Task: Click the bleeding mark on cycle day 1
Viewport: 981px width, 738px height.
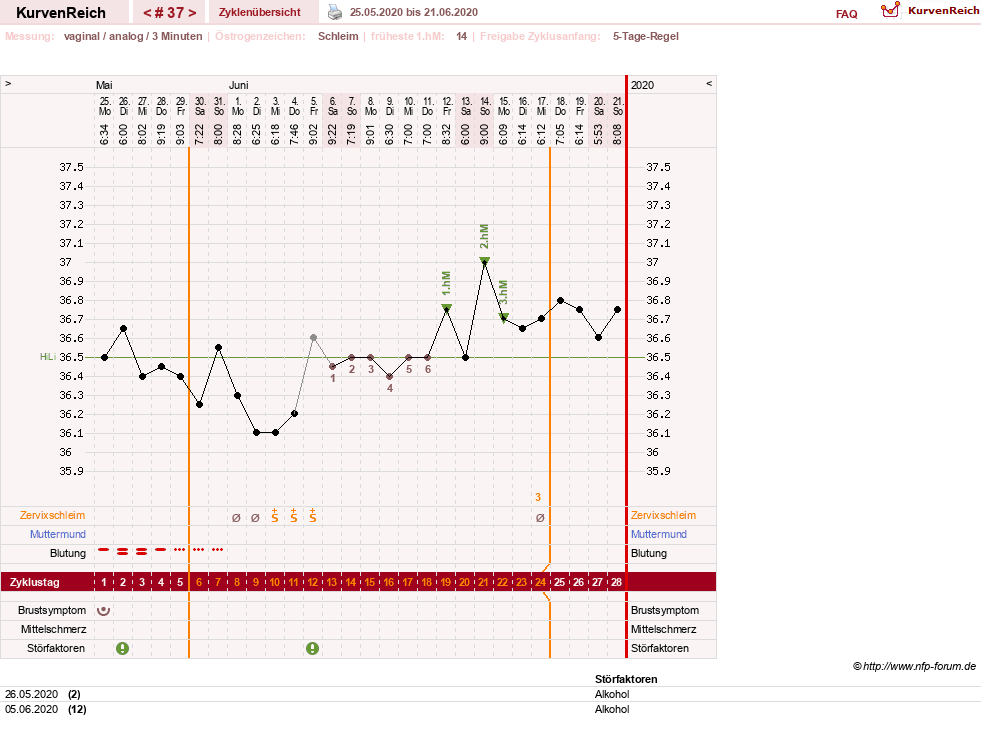Action: click(104, 550)
